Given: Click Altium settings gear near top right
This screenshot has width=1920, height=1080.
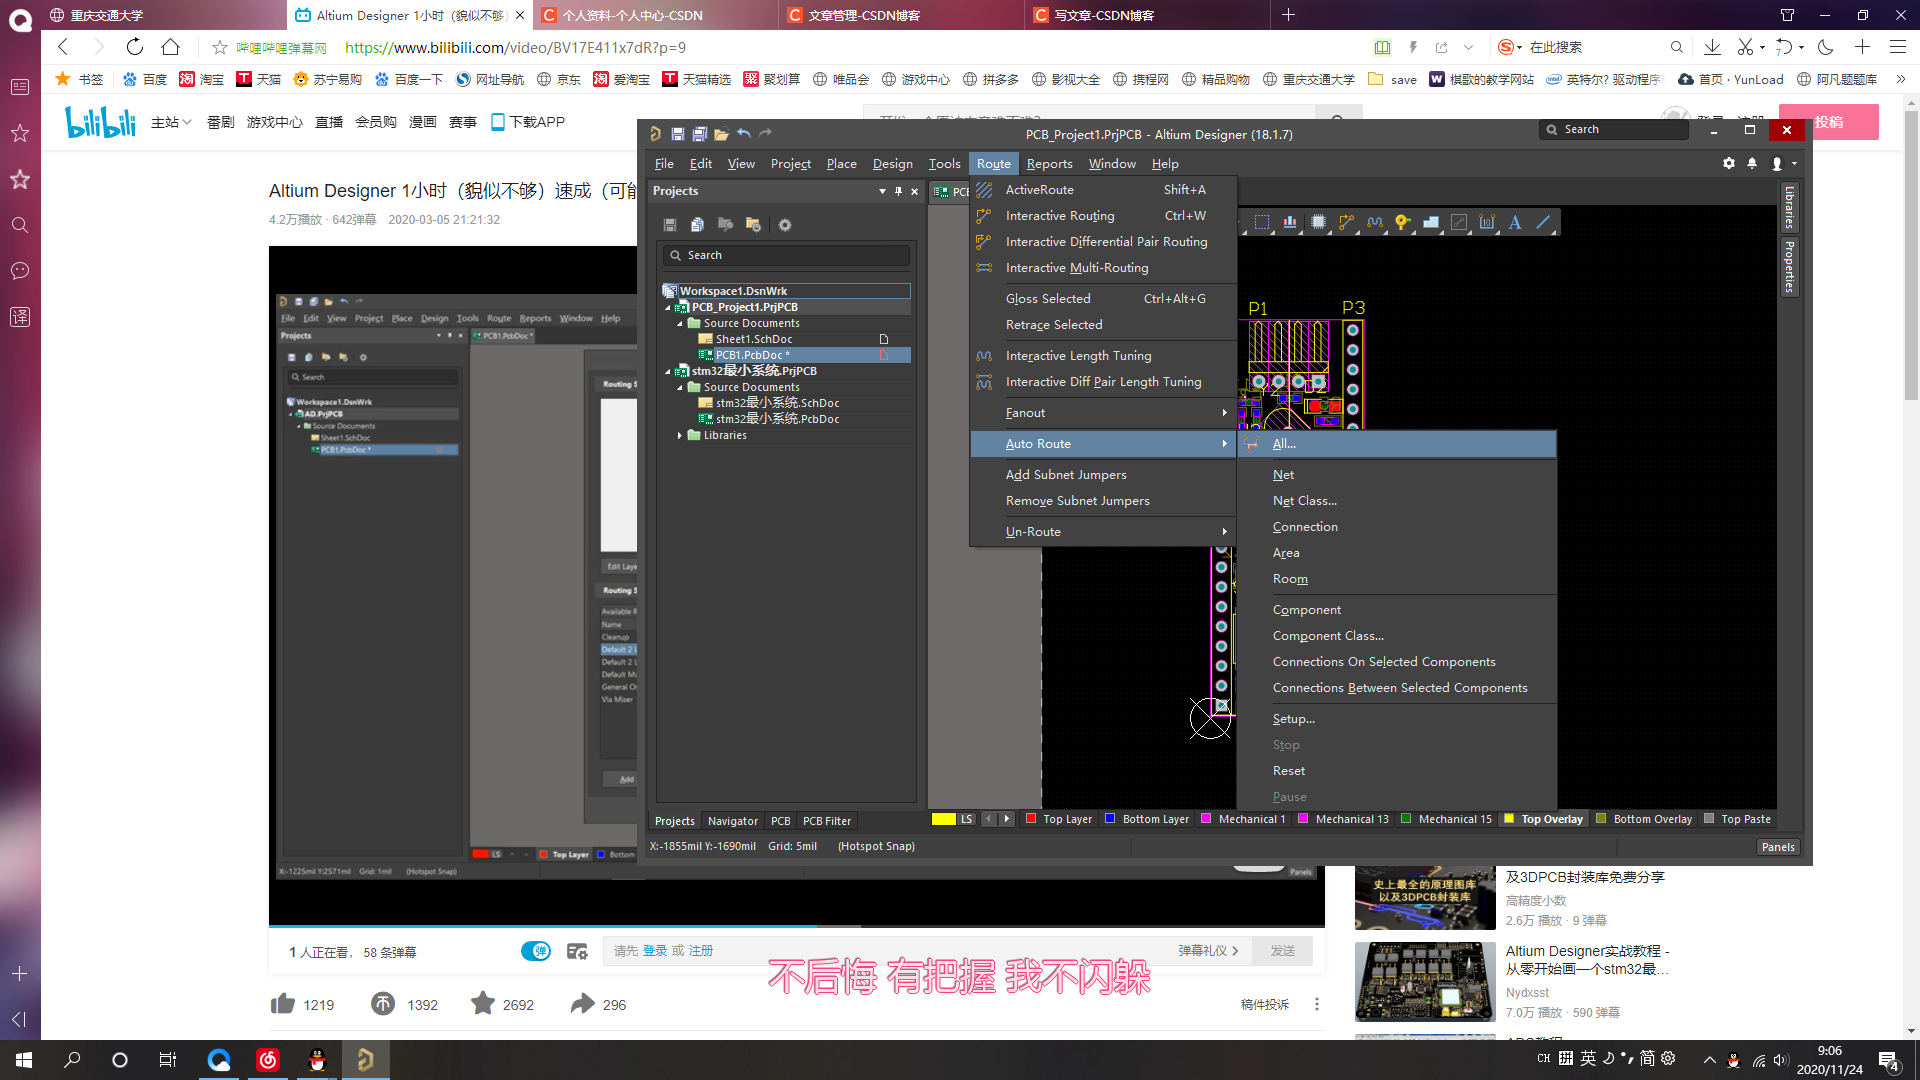Looking at the screenshot, I should [x=1729, y=163].
